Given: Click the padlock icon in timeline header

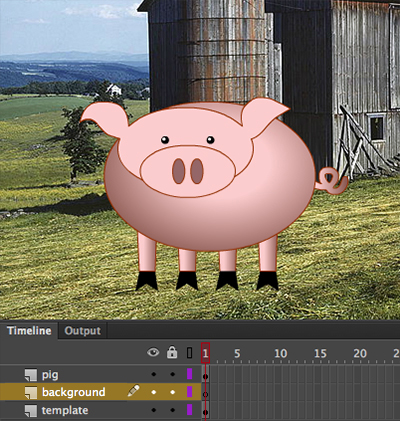Looking at the screenshot, I should [x=172, y=352].
